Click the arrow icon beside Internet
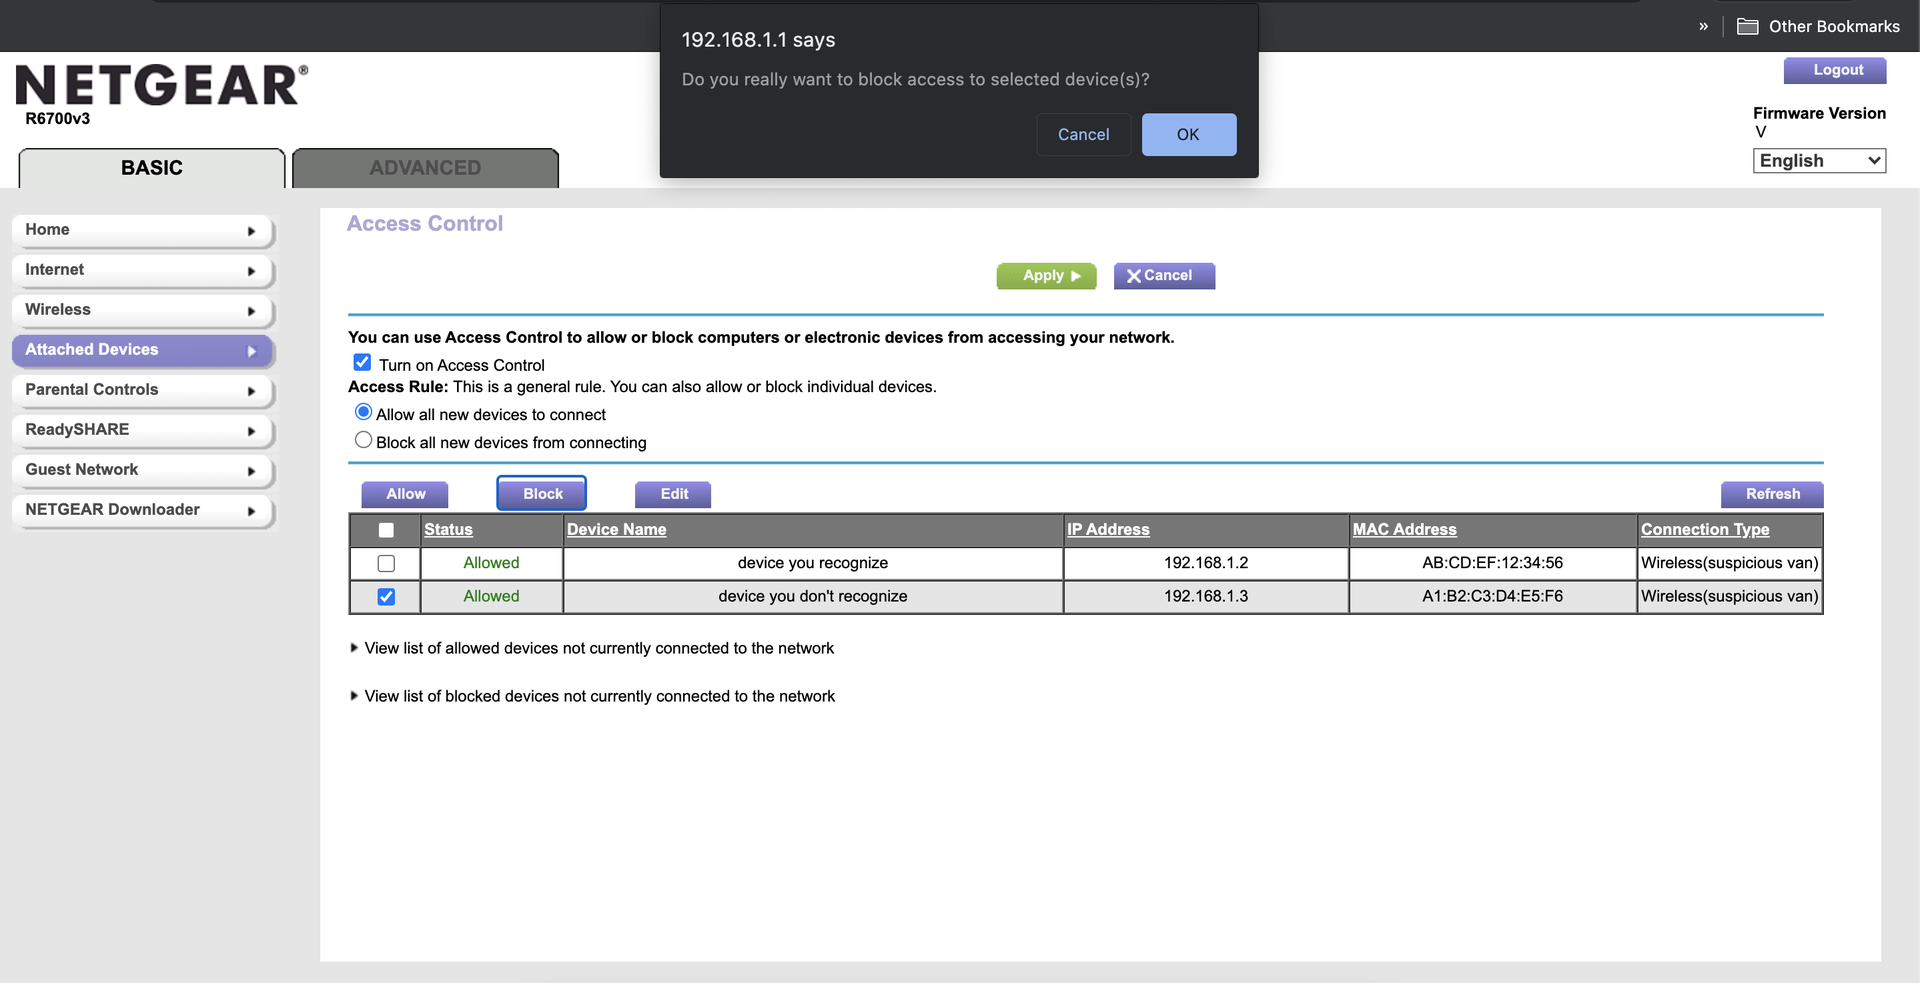The height and width of the screenshot is (983, 1920). coord(251,271)
